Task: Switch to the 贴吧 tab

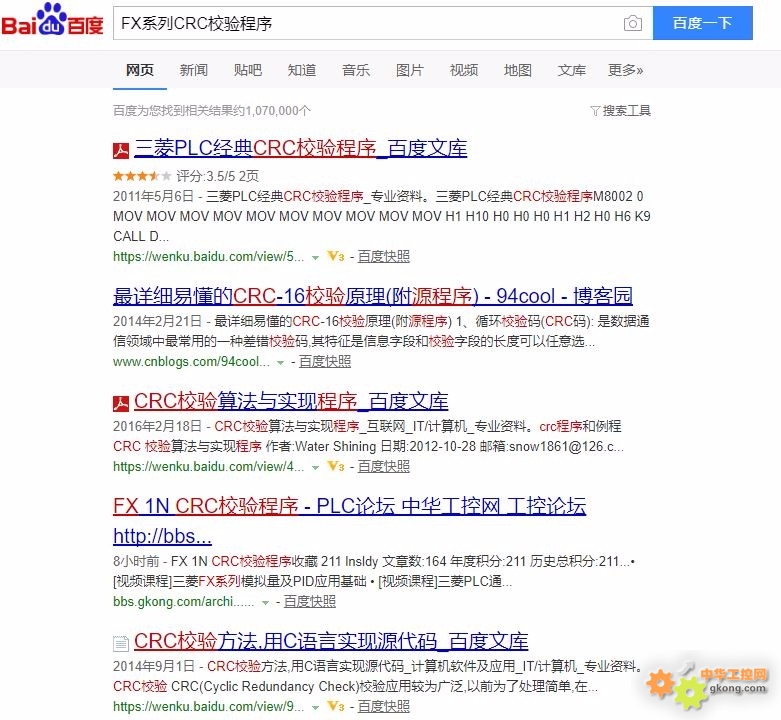Action: coord(248,70)
